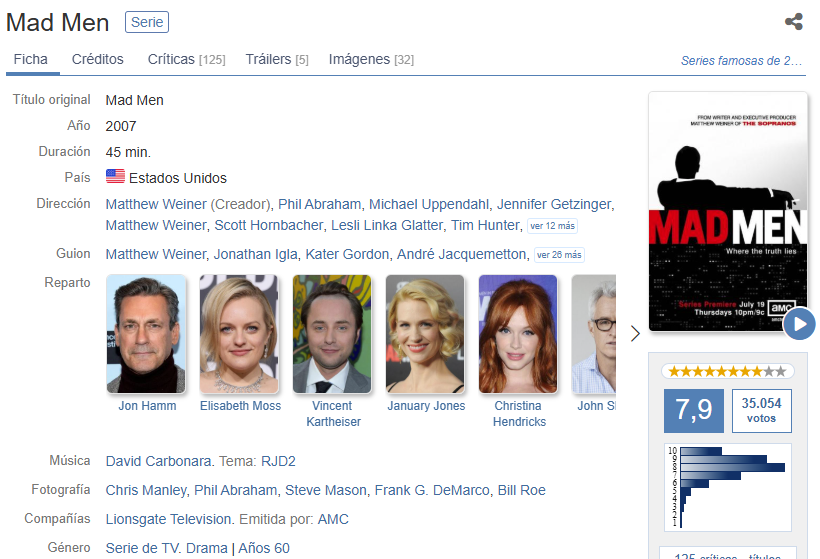Image resolution: width=820 pixels, height=559 pixels.
Task: Open Jon Hamm name link
Action: [147, 406]
